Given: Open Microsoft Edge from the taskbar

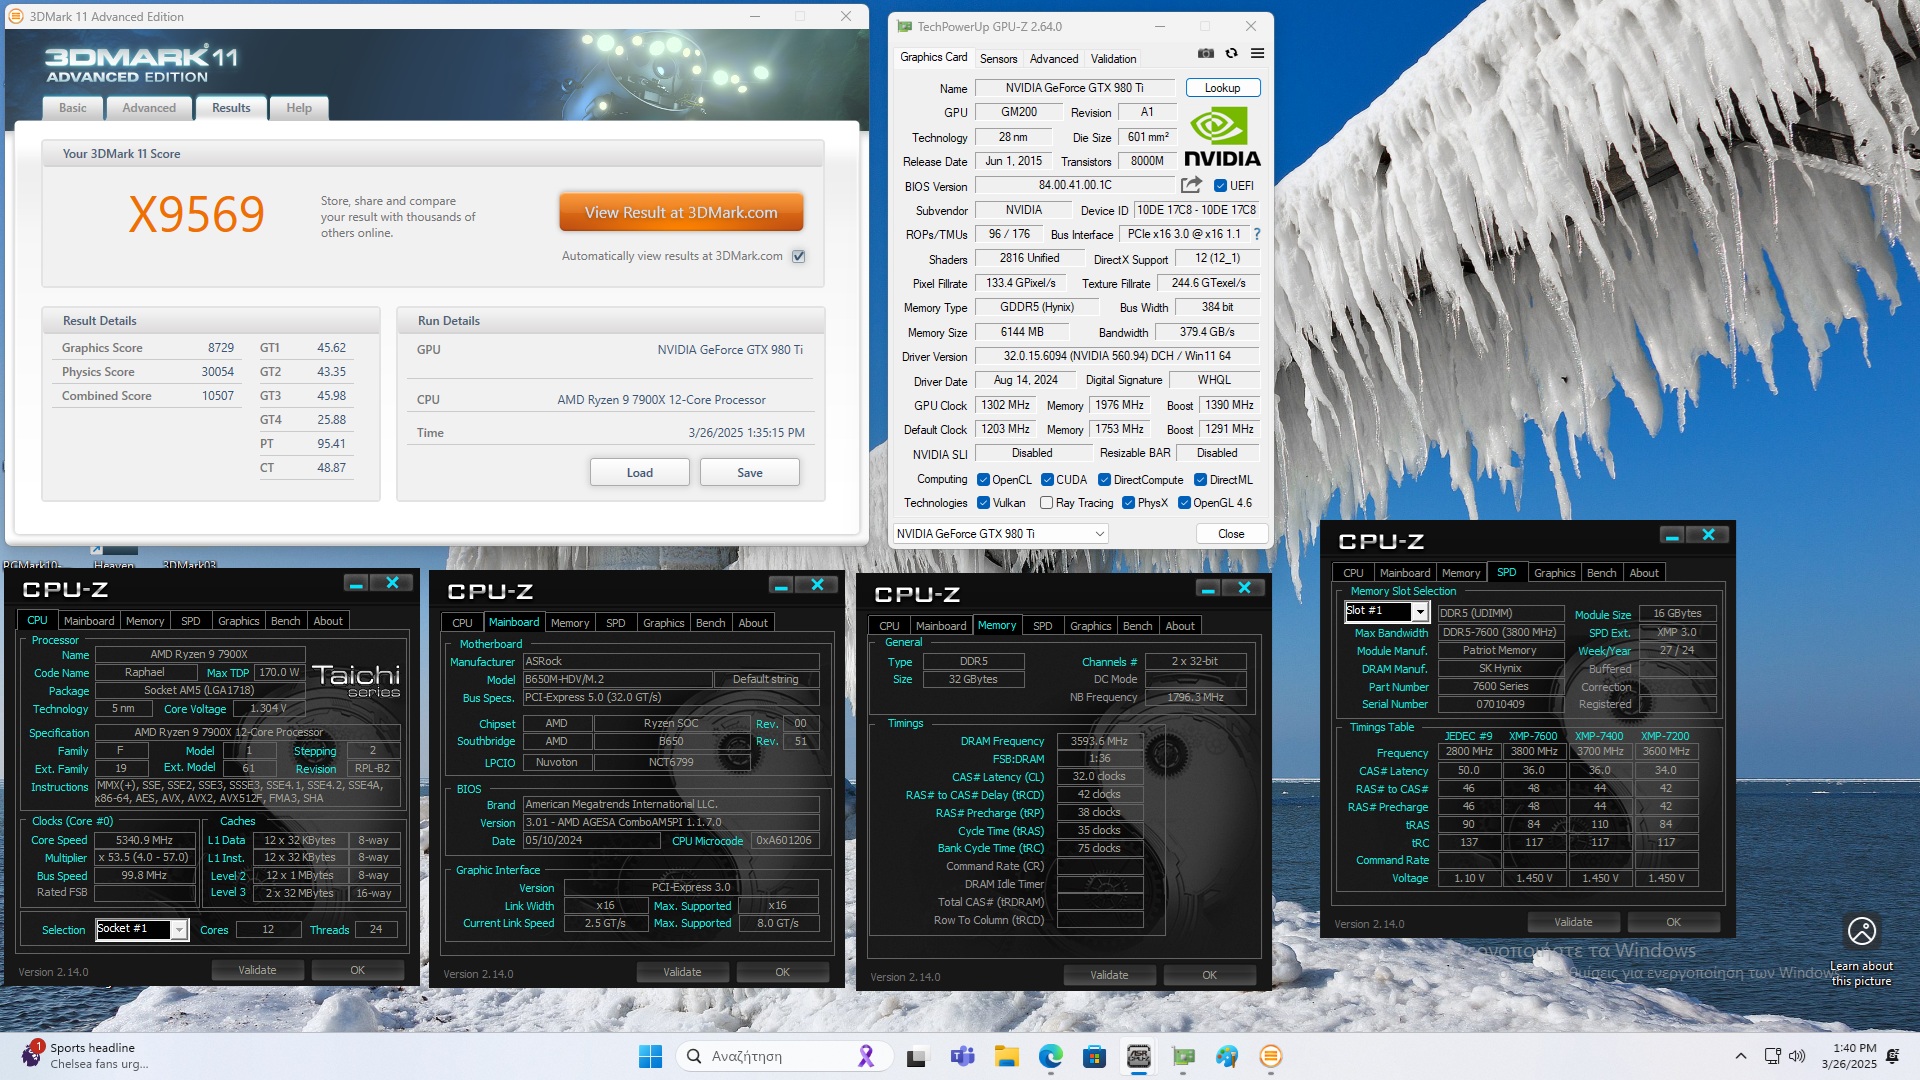Looking at the screenshot, I should (x=1050, y=1056).
